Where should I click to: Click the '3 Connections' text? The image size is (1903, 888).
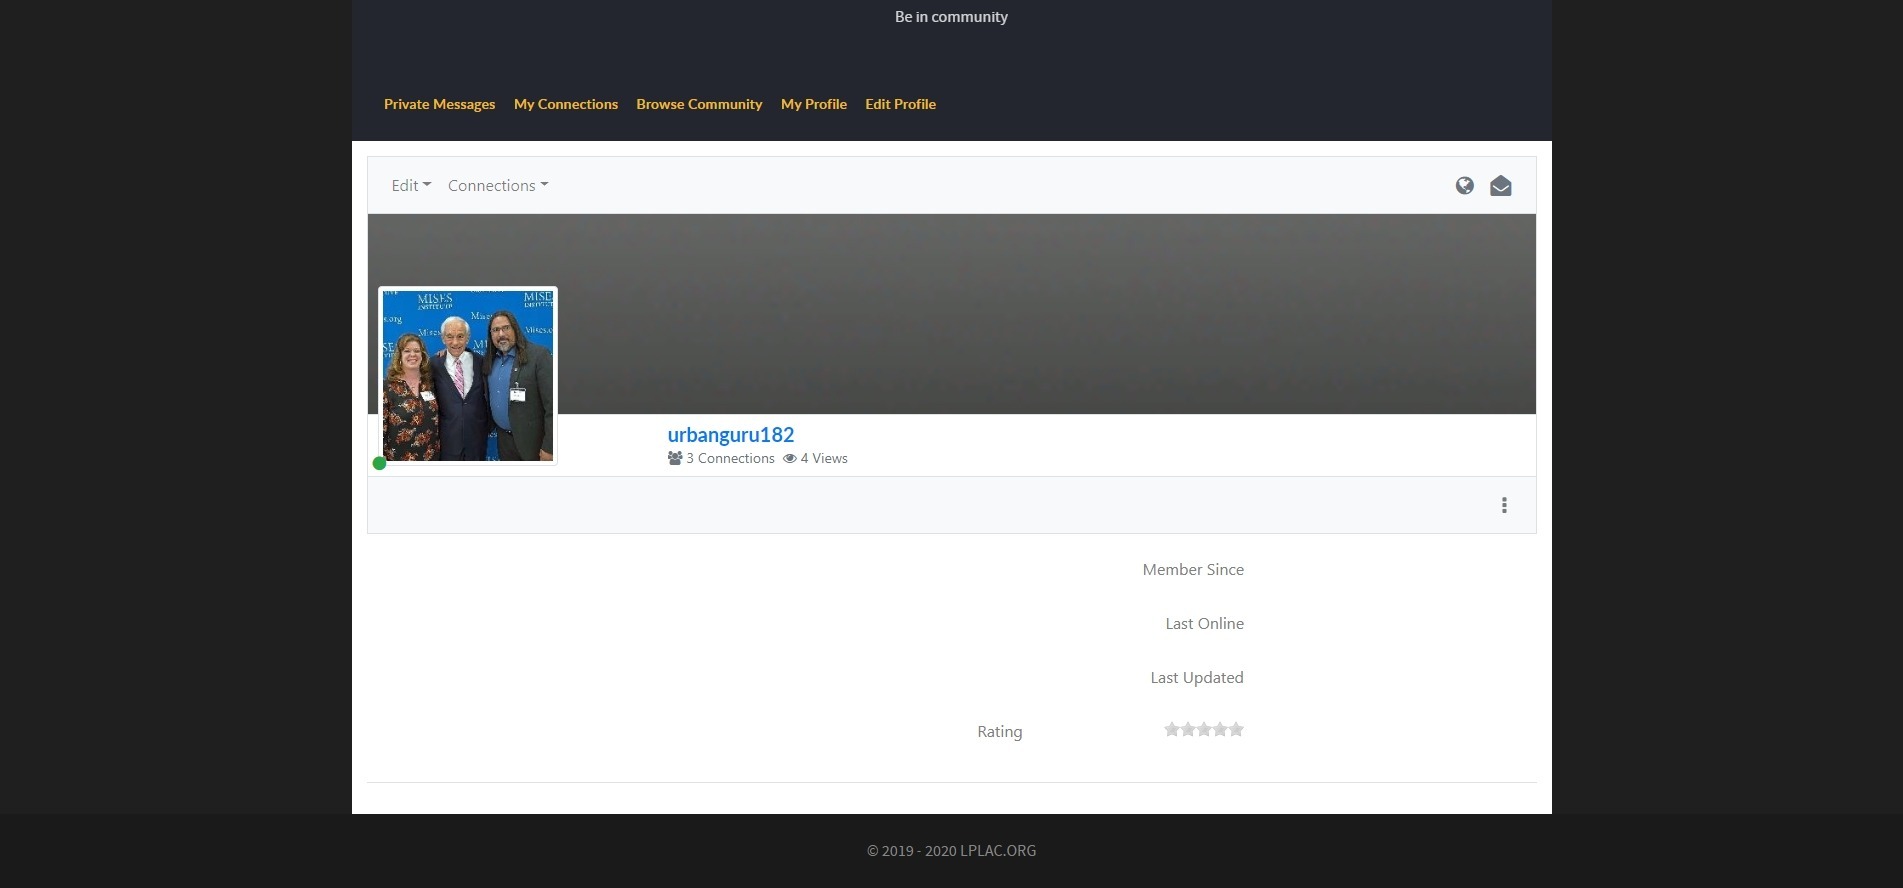point(730,458)
